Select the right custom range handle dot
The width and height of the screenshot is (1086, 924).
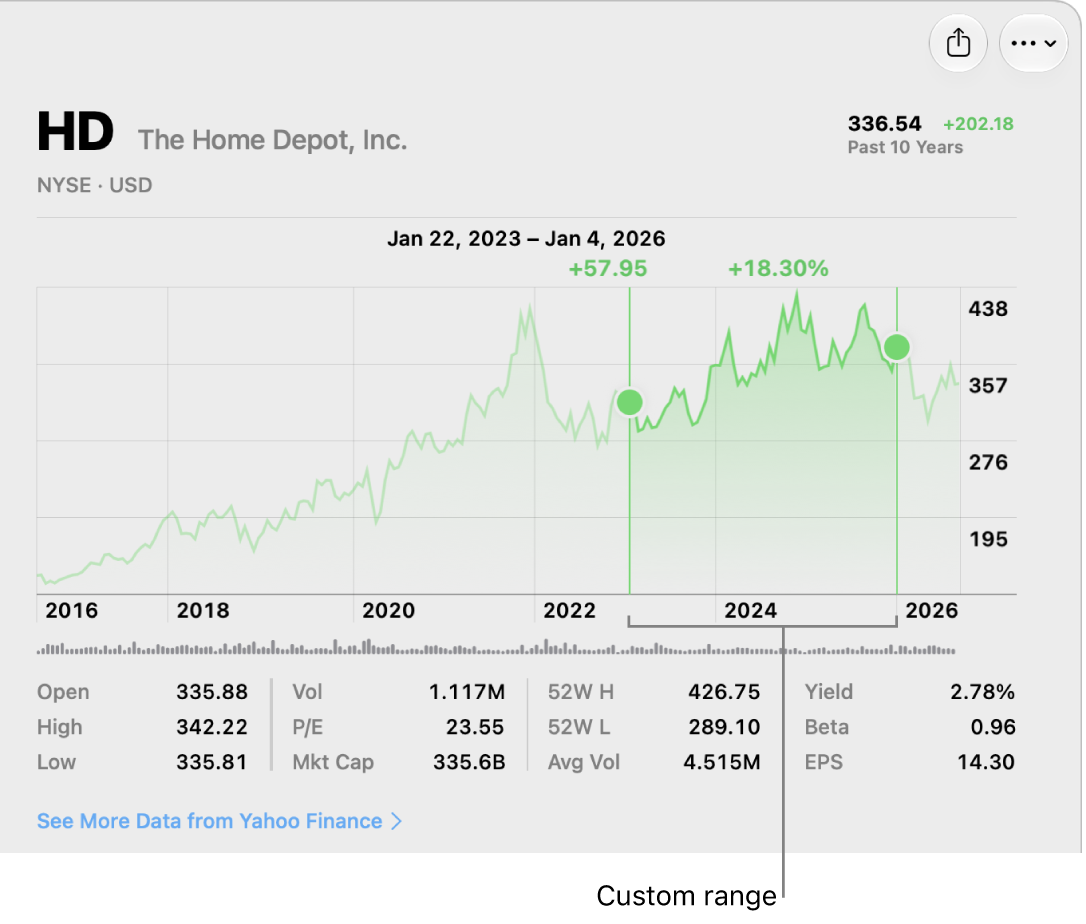(897, 347)
